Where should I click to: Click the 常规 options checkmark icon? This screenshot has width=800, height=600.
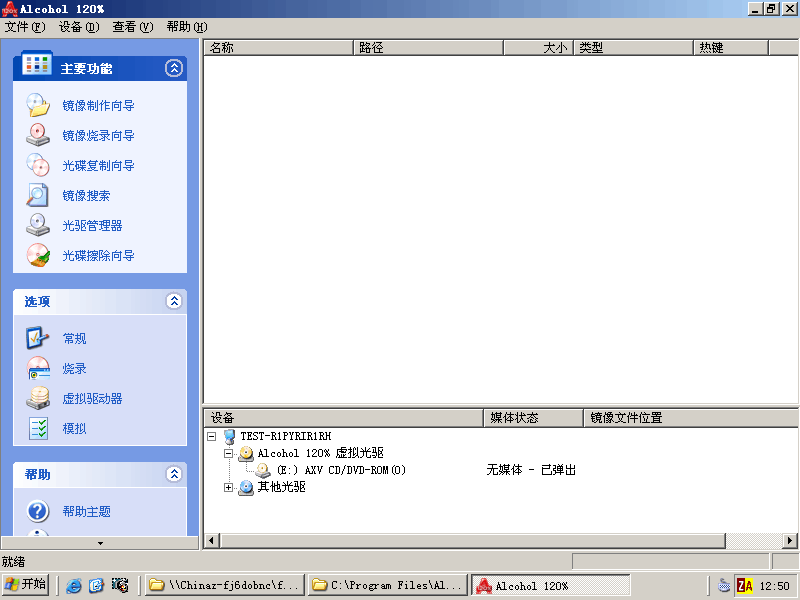pyautogui.click(x=38, y=338)
